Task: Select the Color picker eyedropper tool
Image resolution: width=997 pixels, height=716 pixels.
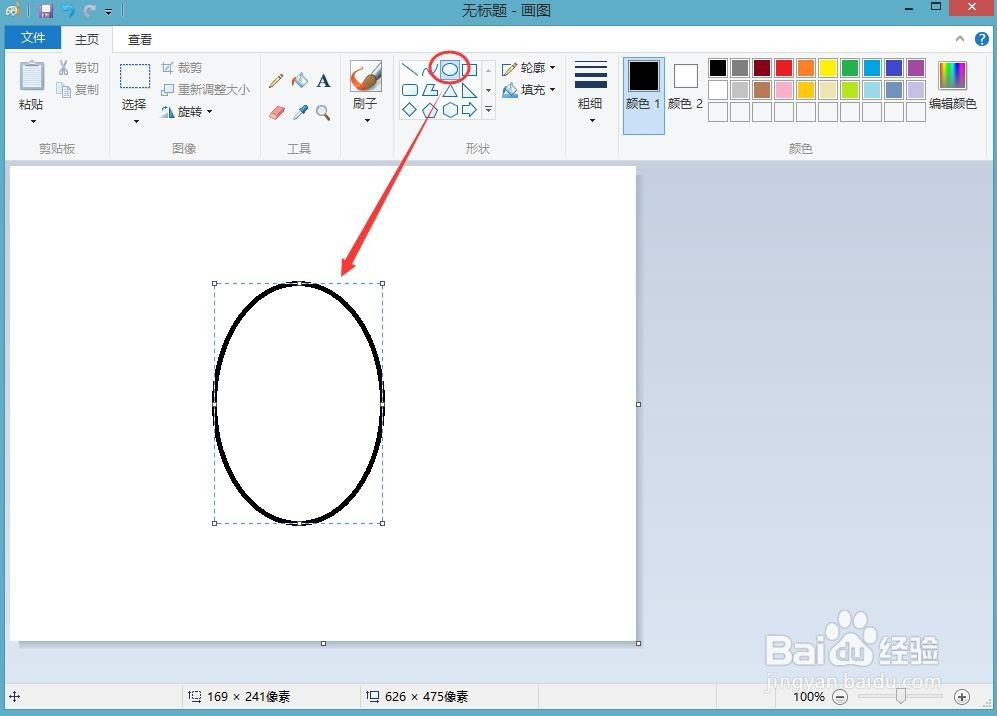Action: [x=302, y=112]
